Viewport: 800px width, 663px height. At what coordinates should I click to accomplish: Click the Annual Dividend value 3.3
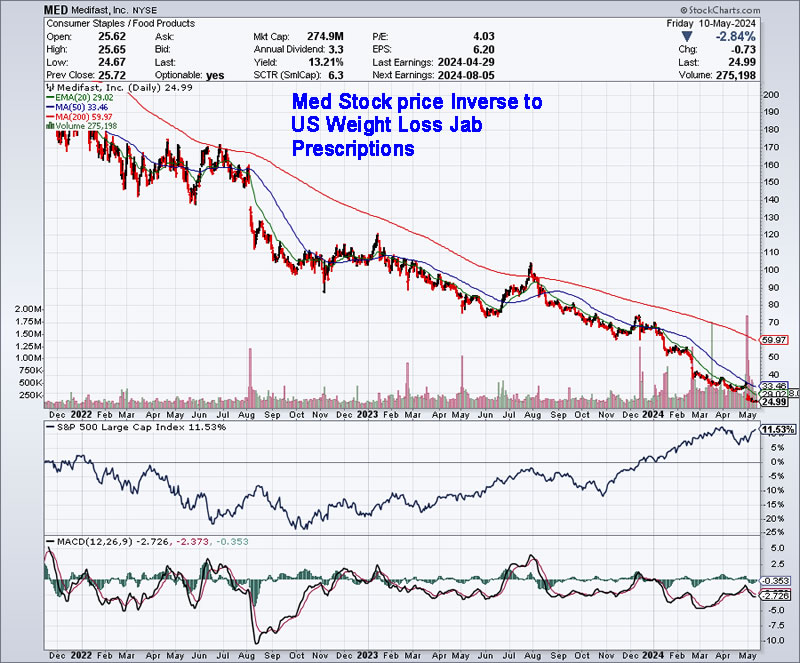click(x=336, y=50)
